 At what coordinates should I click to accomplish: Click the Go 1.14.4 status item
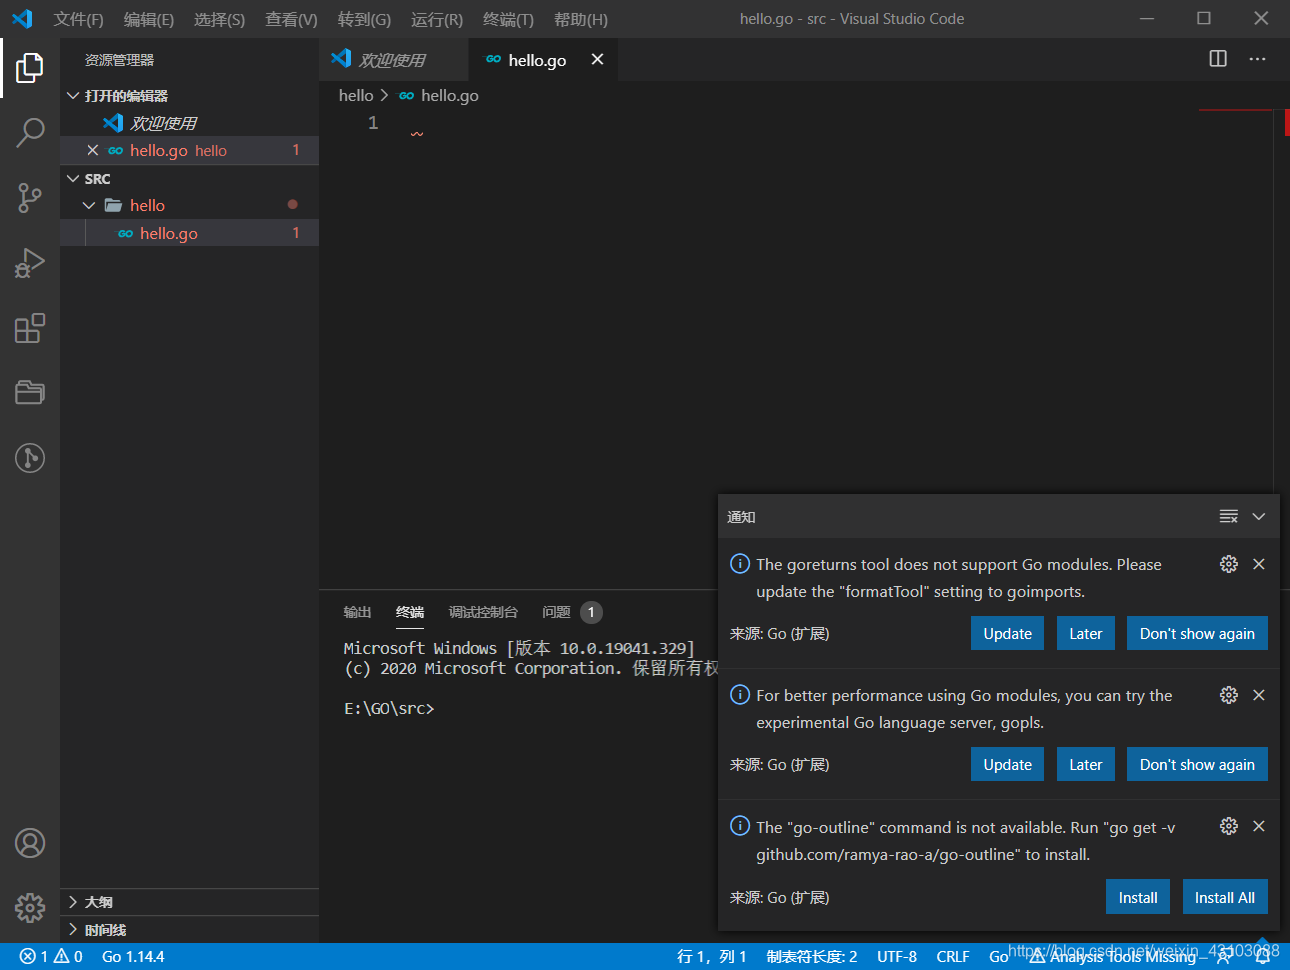(x=133, y=956)
